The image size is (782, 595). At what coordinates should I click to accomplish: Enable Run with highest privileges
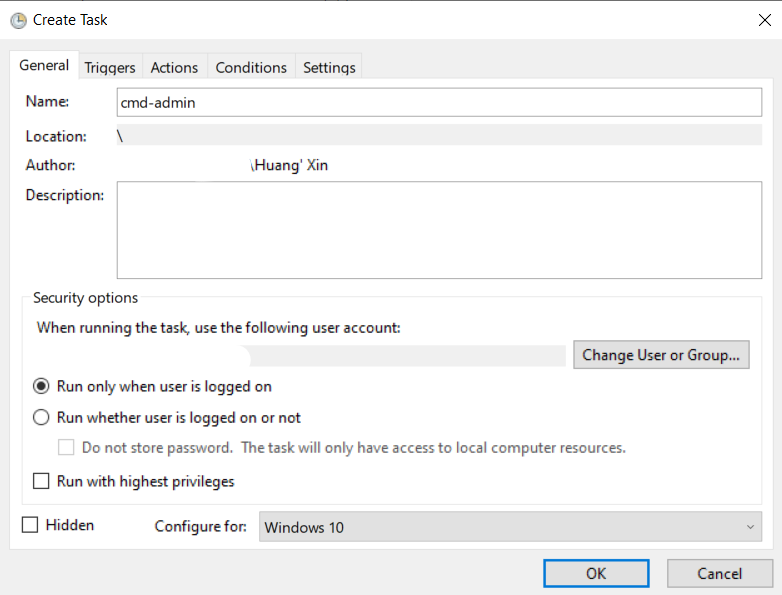41,481
